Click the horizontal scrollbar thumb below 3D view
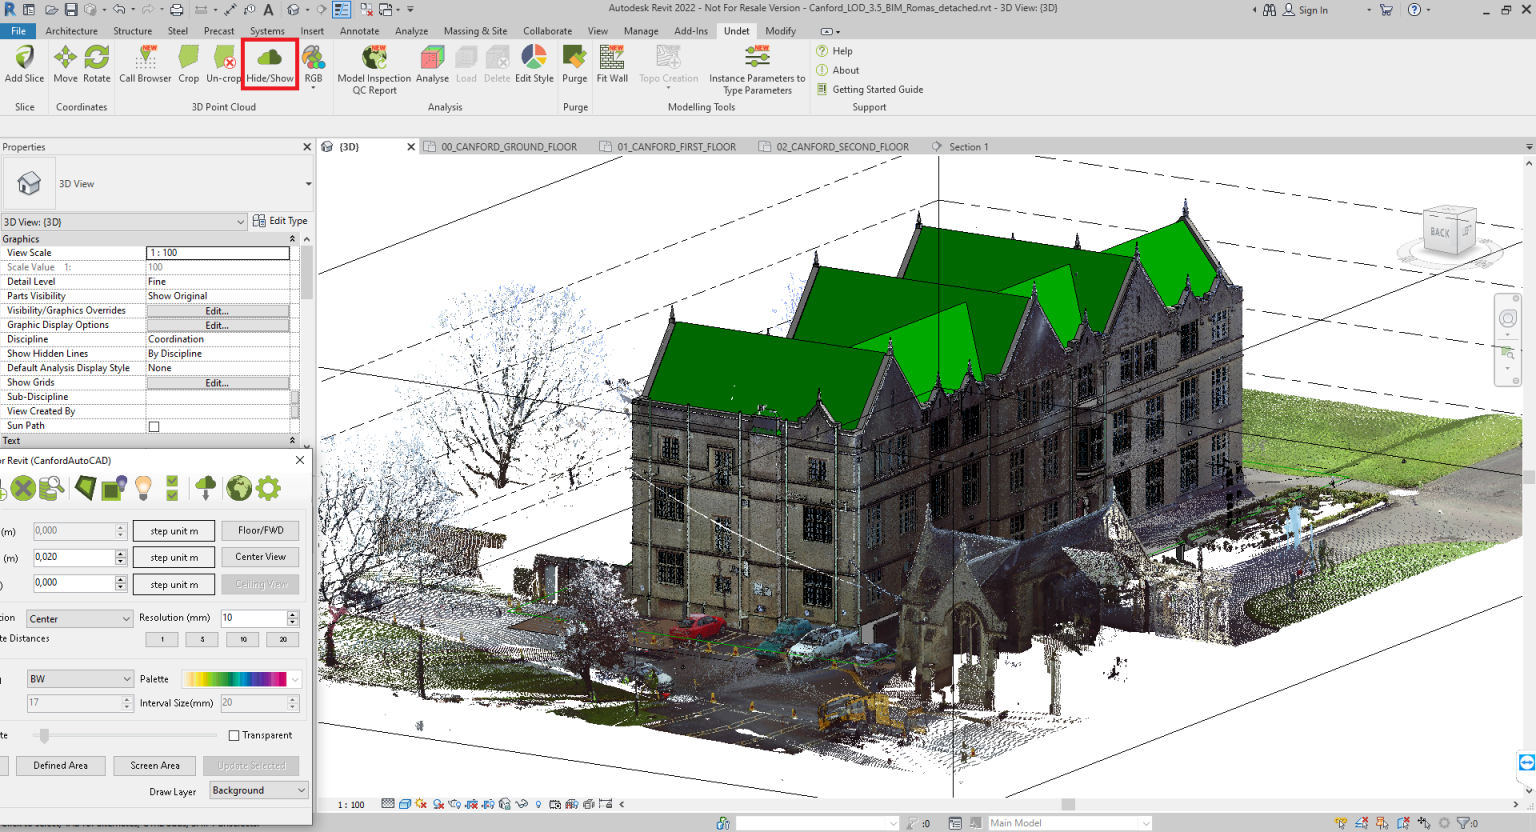This screenshot has width=1536, height=832. 1068,804
